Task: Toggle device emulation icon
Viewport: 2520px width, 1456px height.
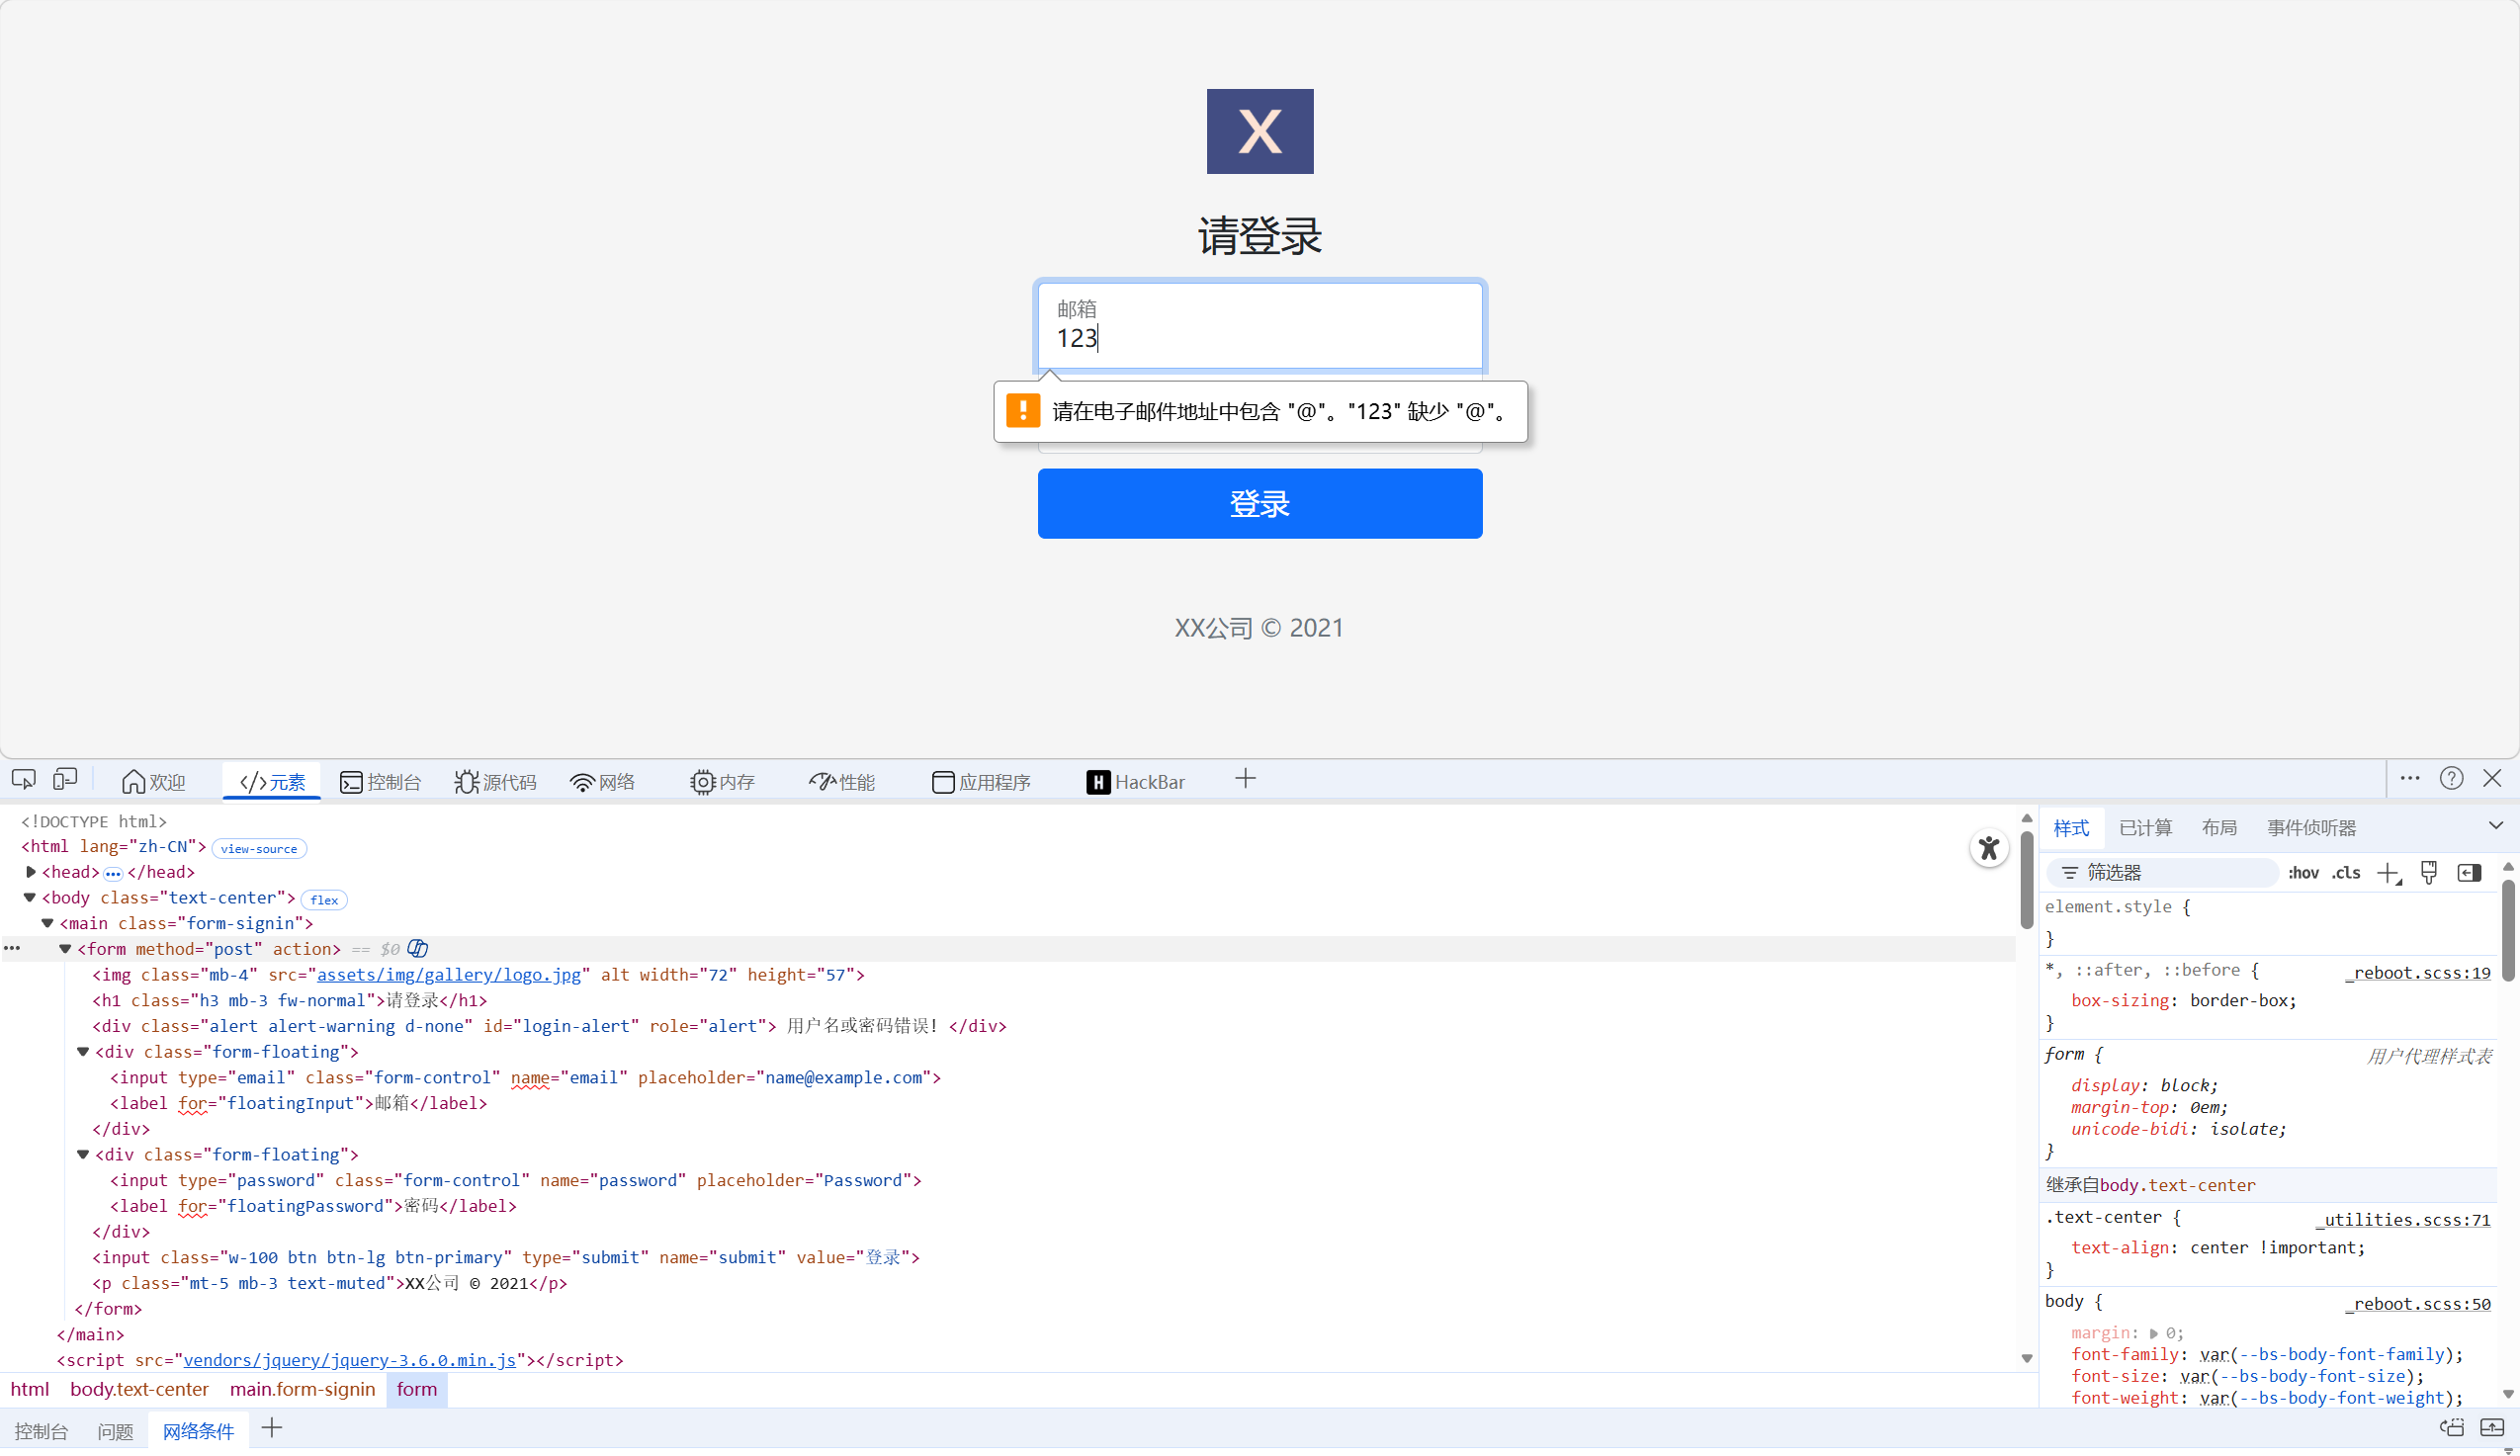Action: coord(65,780)
